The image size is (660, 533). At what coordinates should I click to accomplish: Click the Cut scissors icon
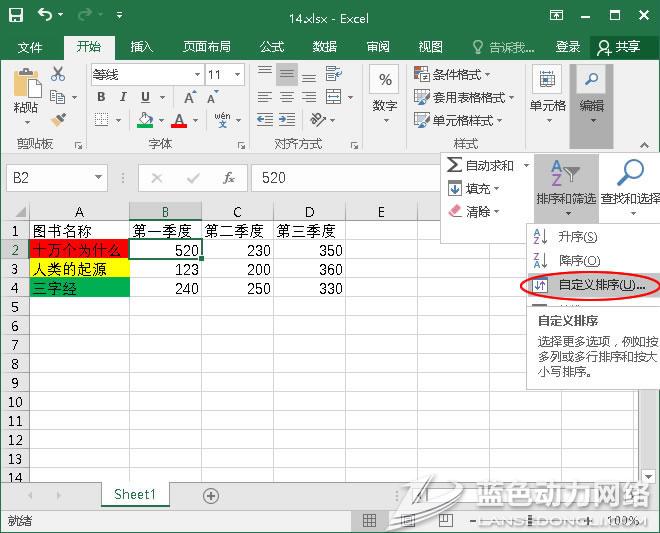tap(58, 74)
